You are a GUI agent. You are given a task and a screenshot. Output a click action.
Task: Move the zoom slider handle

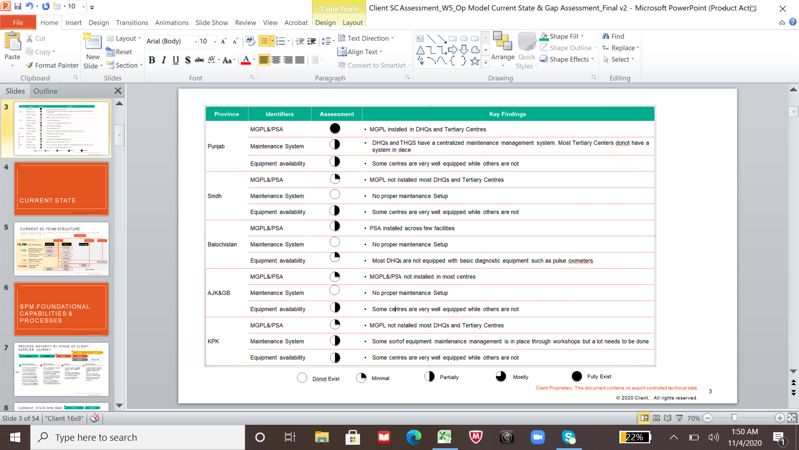tap(734, 418)
